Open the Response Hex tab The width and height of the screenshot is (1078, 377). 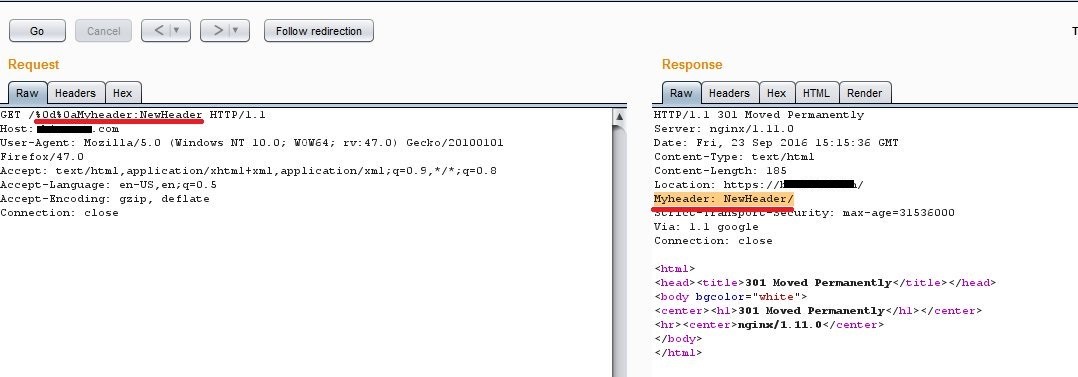(776, 93)
